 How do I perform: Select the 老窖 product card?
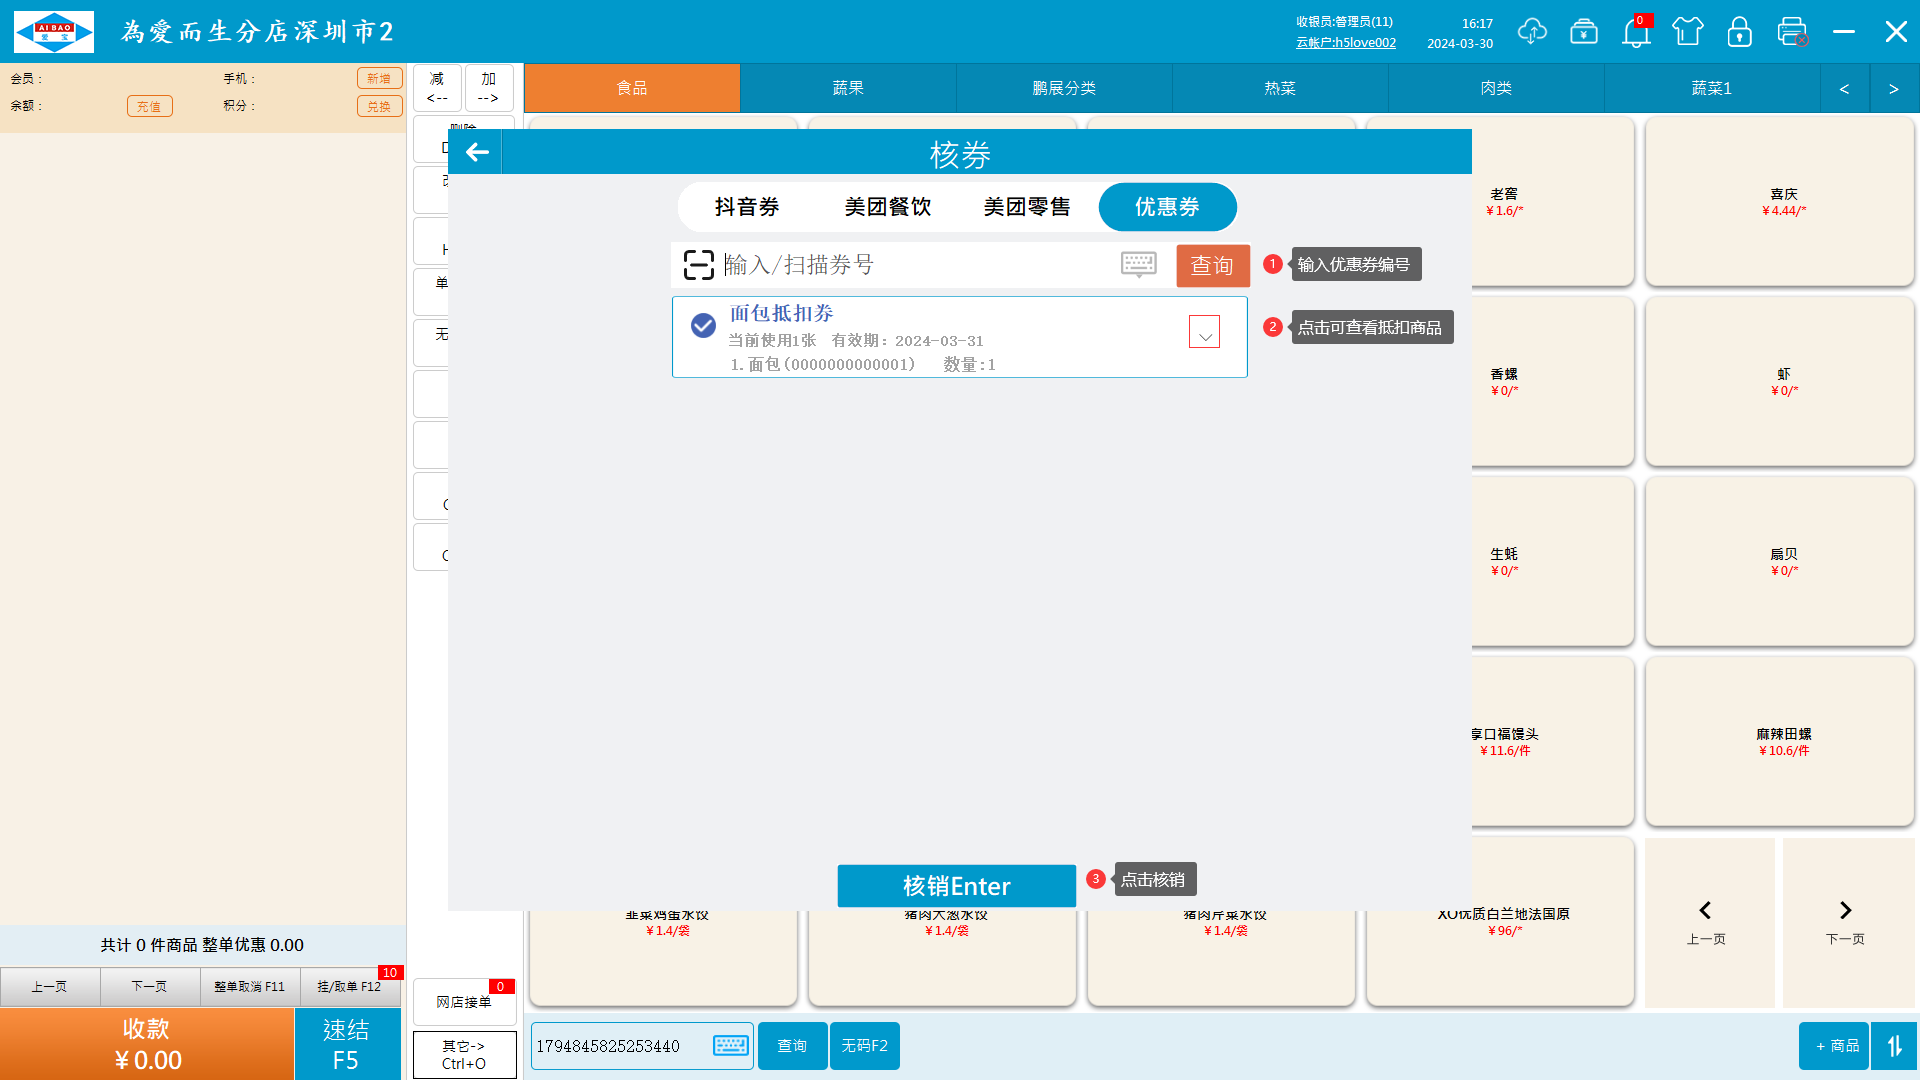pos(1552,201)
